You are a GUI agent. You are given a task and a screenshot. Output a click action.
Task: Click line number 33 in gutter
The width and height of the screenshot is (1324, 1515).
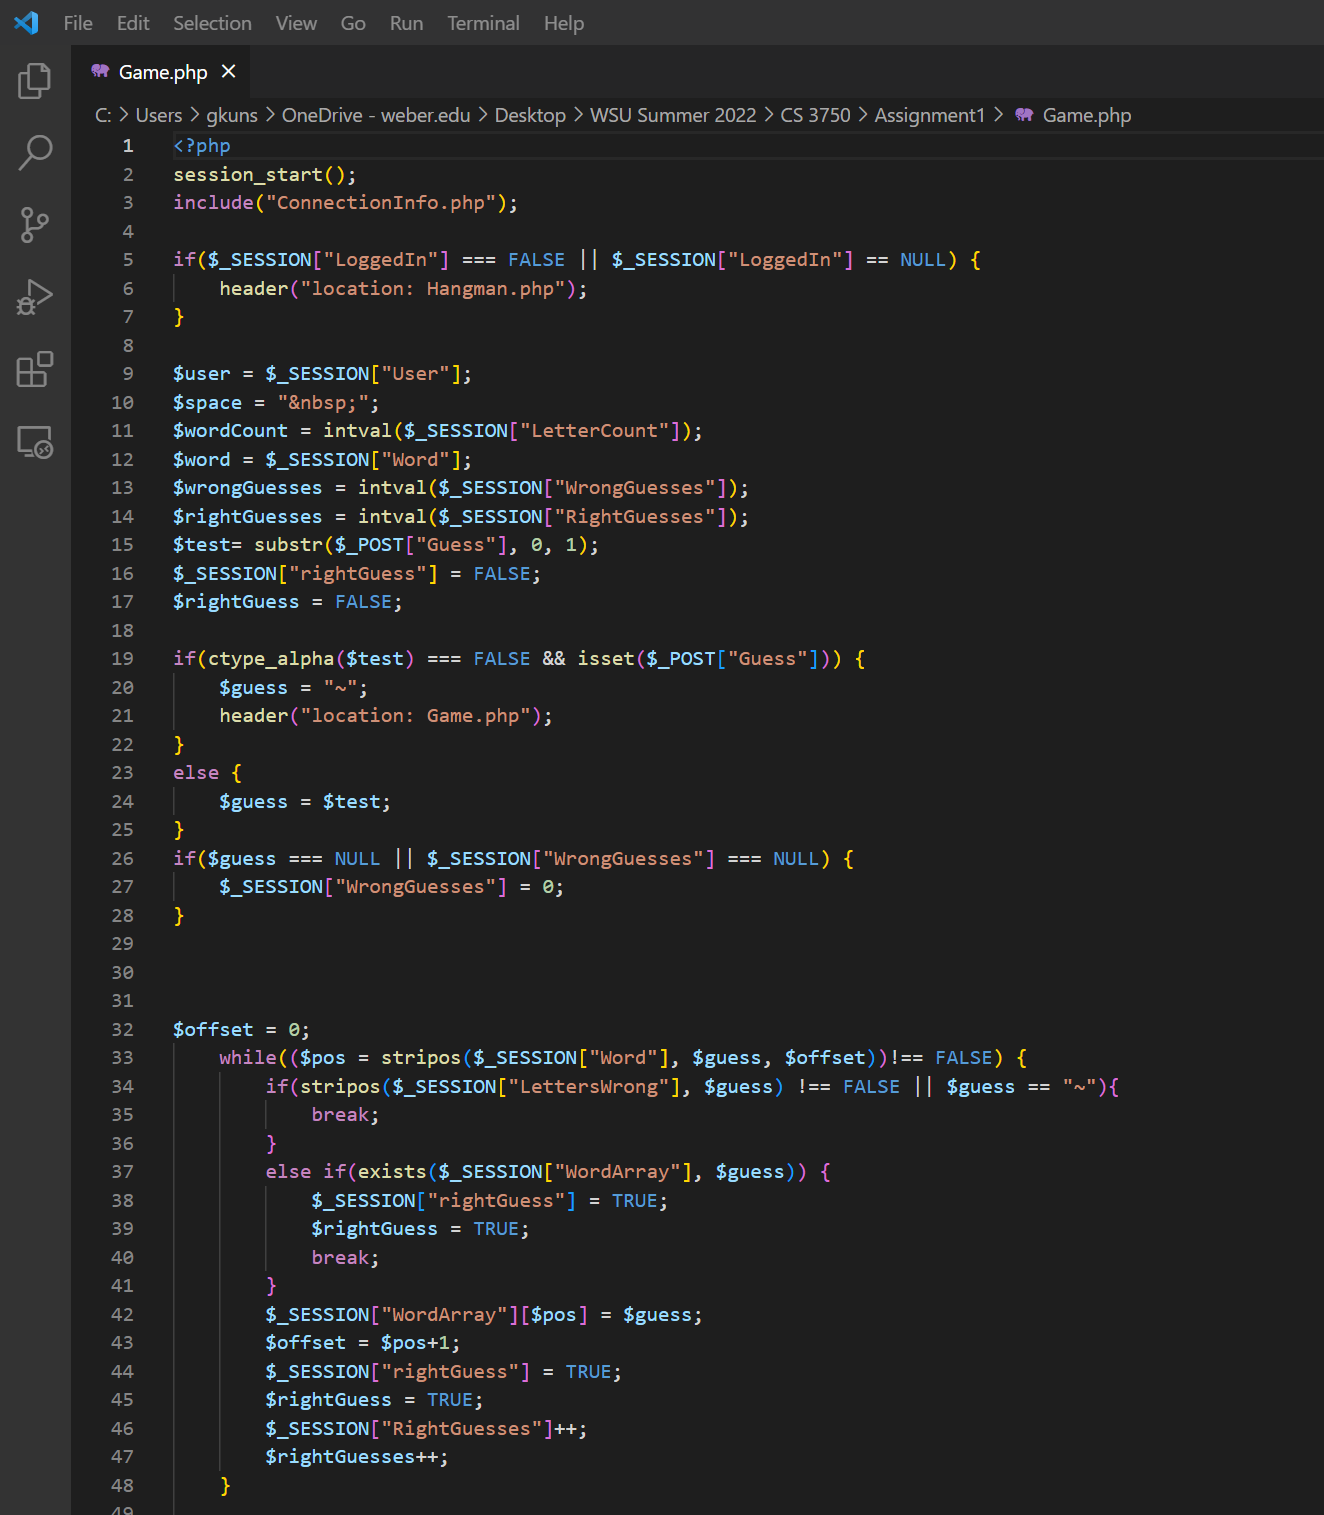122,1058
